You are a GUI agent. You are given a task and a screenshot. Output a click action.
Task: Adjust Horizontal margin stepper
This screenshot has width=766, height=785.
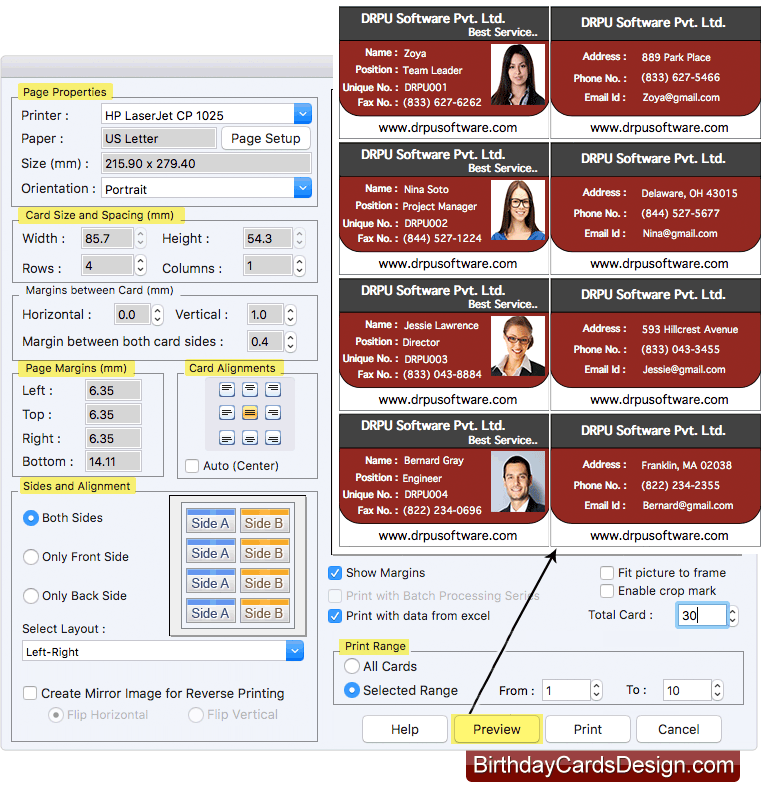[x=157, y=314]
